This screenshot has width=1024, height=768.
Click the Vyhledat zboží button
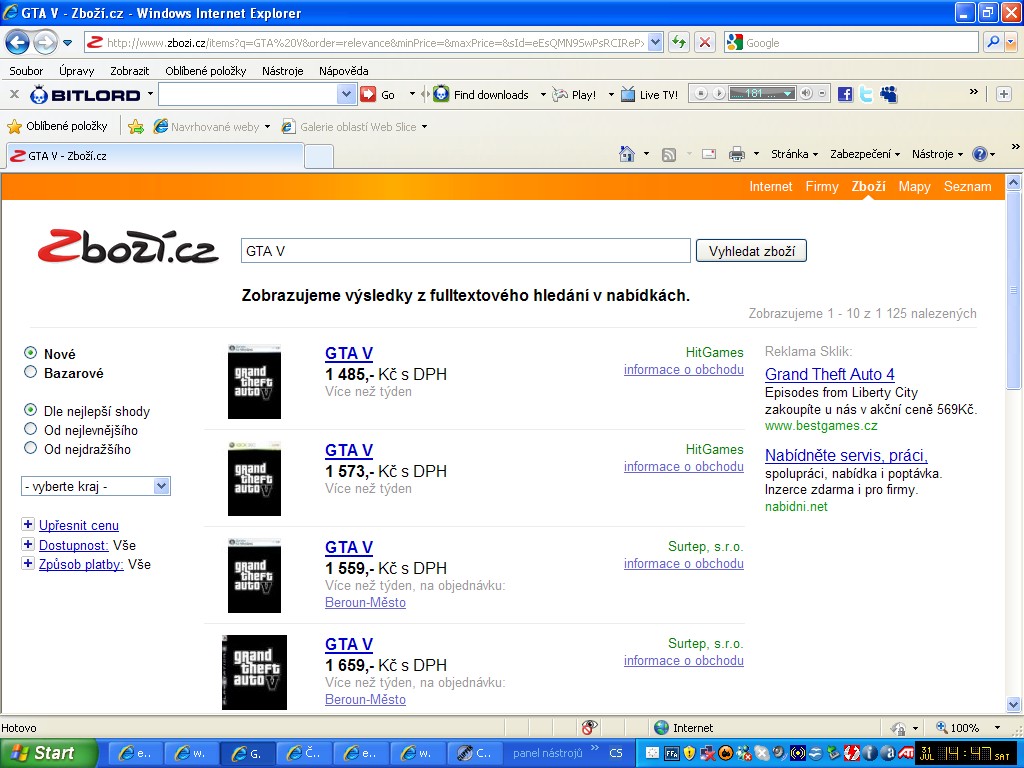(x=751, y=251)
